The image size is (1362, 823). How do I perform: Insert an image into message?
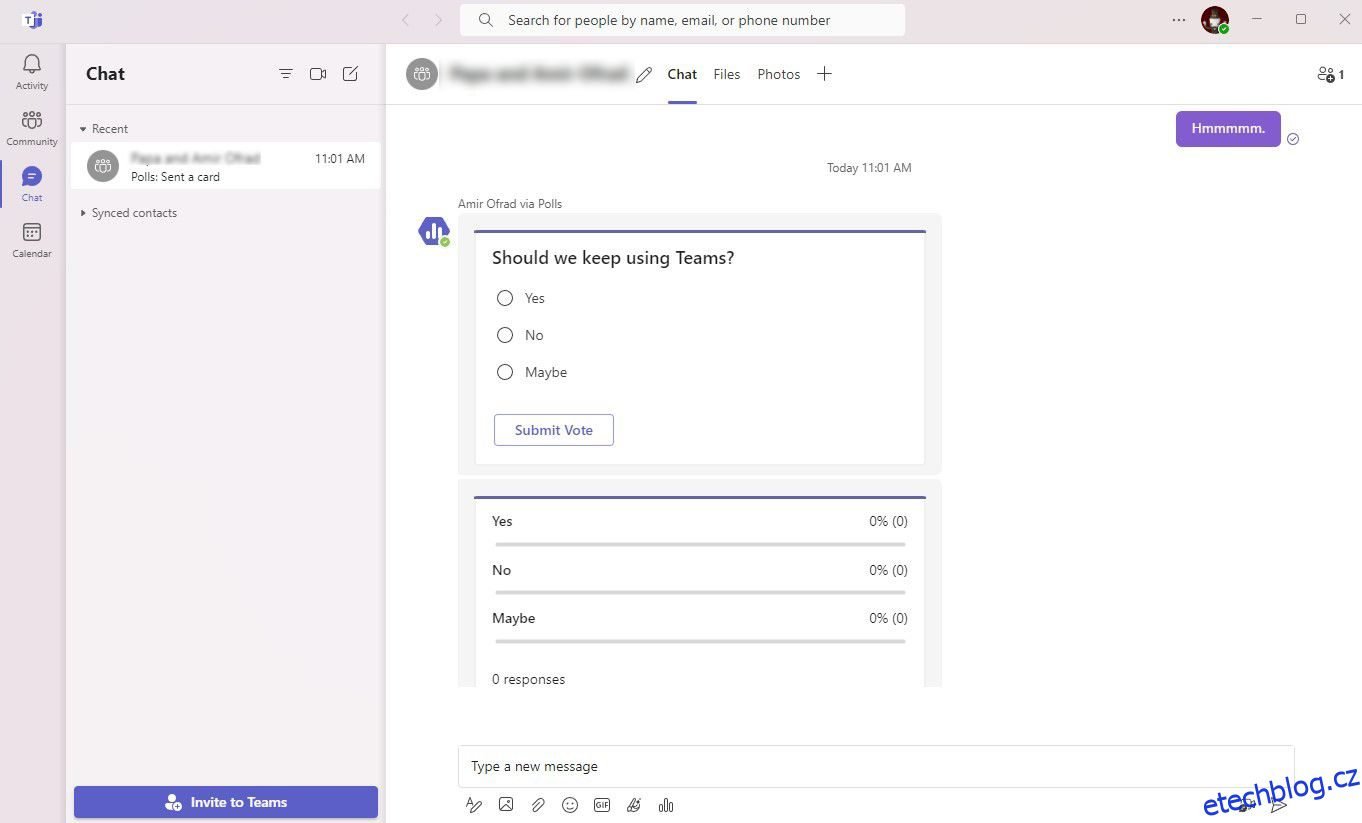pyautogui.click(x=506, y=805)
